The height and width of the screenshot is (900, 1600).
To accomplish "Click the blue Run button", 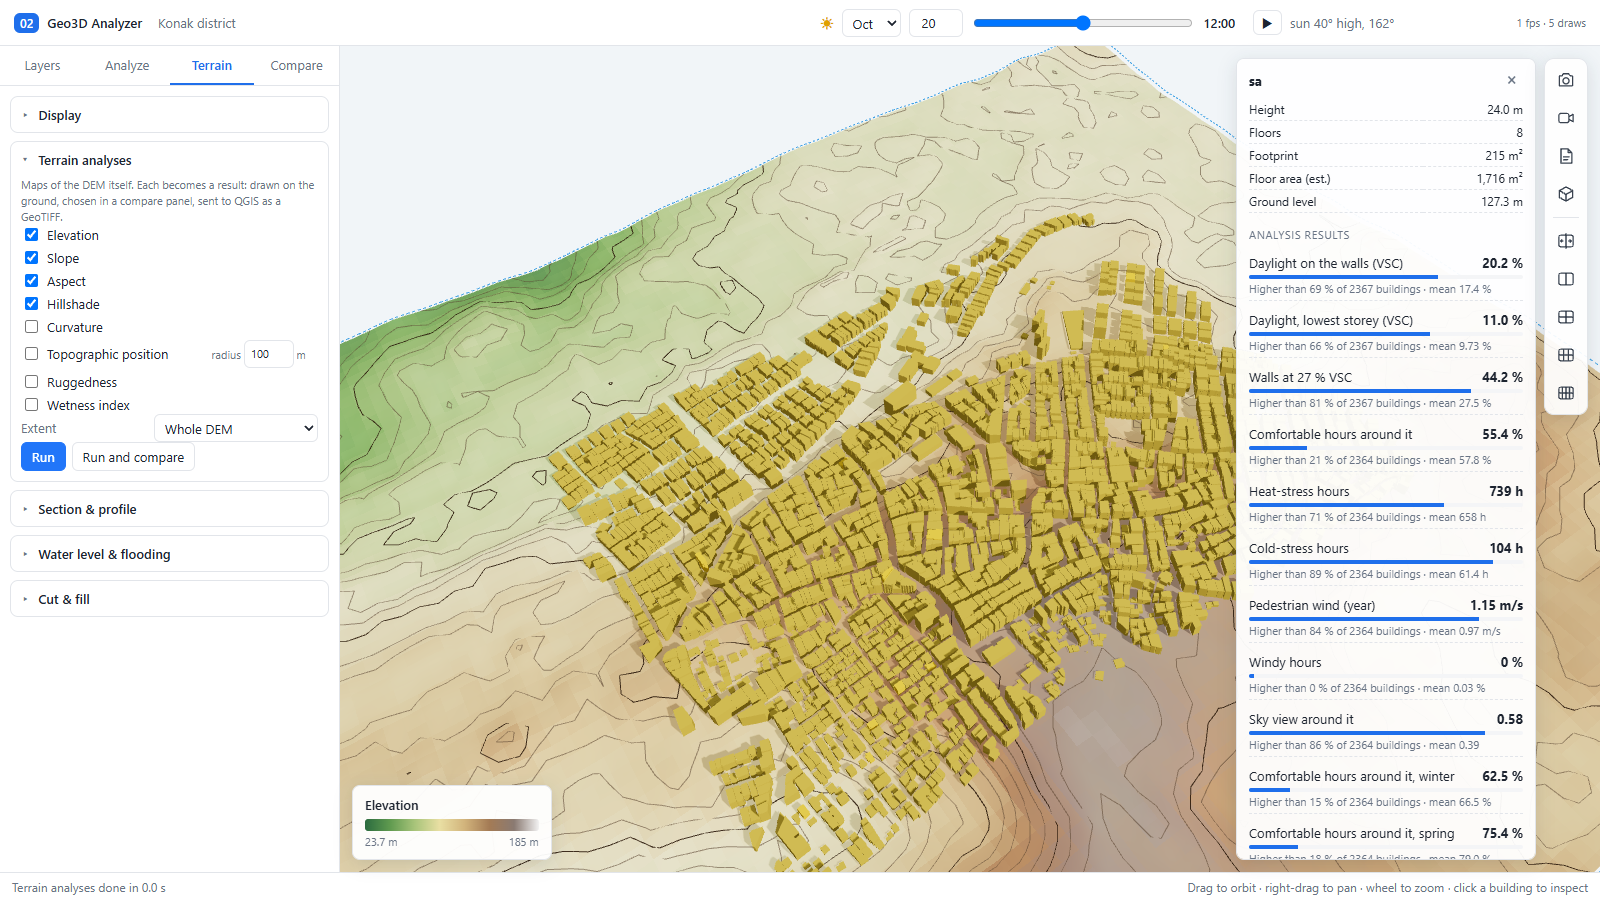I will pyautogui.click(x=43, y=457).
